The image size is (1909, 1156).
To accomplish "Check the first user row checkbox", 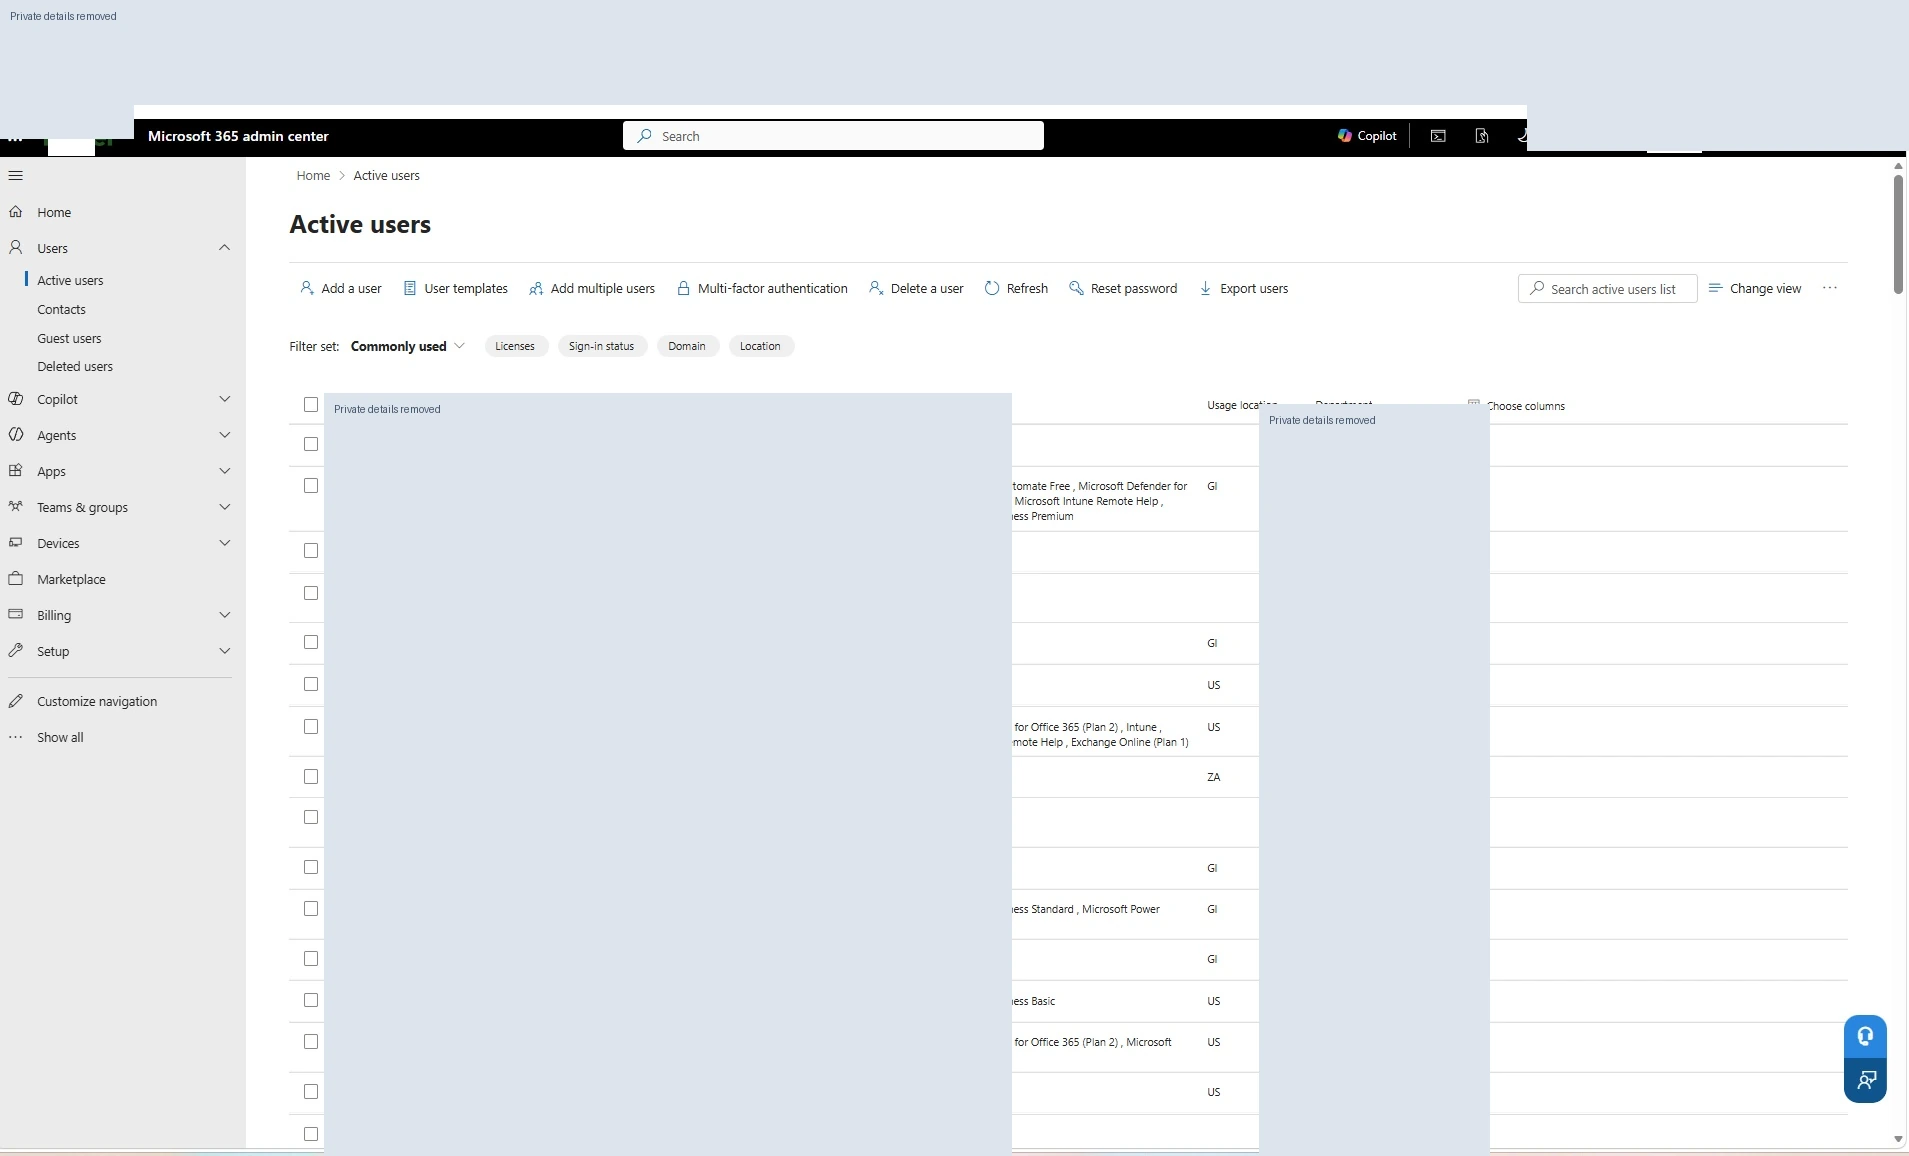I will click(311, 444).
